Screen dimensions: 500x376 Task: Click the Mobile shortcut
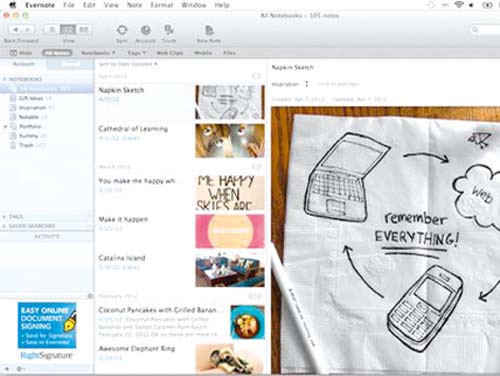click(203, 53)
